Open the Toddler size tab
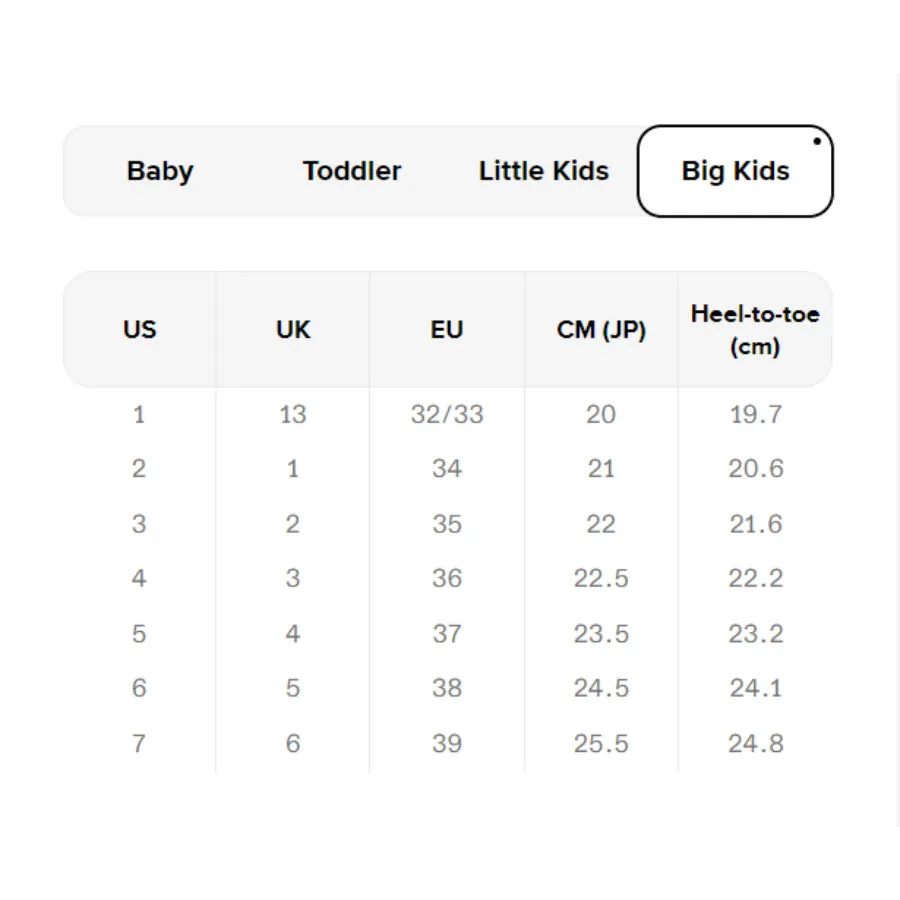This screenshot has width=900, height=900. (352, 171)
